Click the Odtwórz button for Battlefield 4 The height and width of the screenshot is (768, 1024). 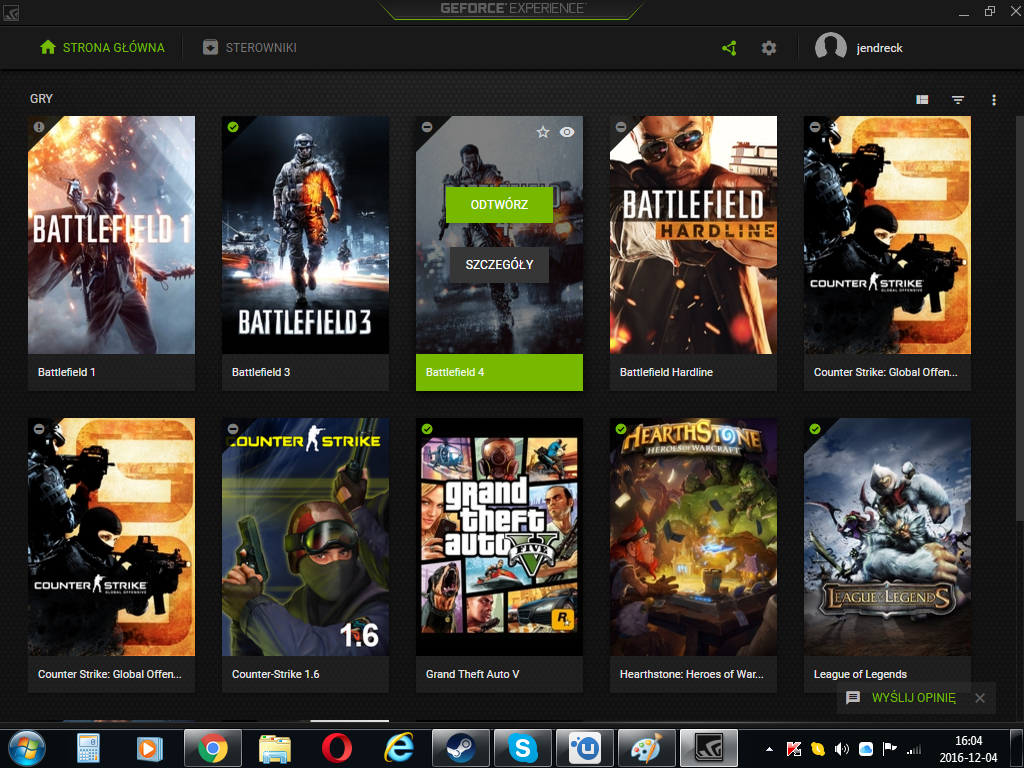[x=499, y=204]
